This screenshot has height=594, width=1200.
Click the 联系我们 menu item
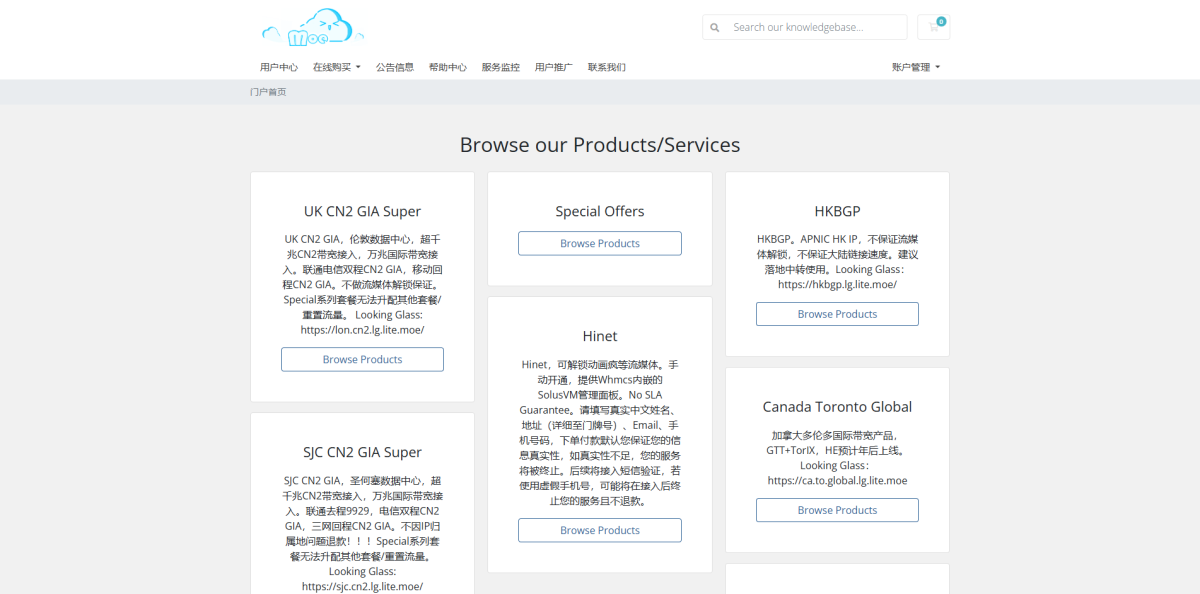click(x=606, y=67)
